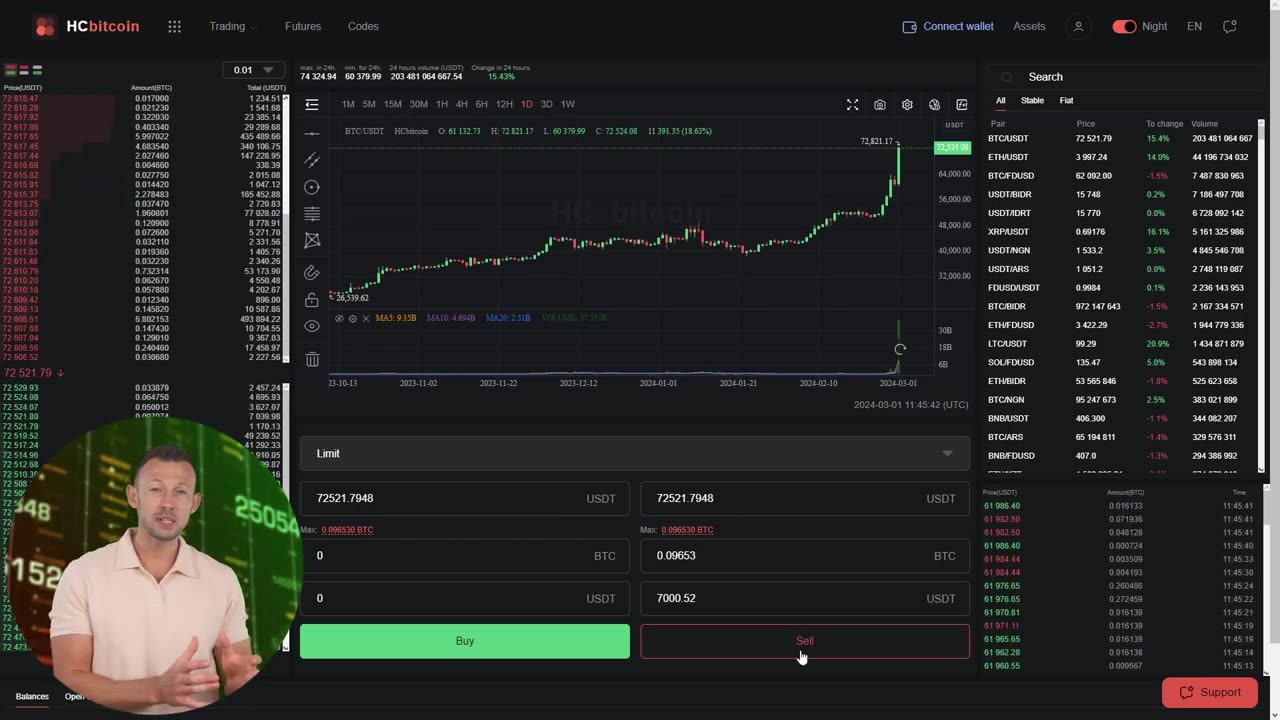Select the 4H chart timeframe
The width and height of the screenshot is (1280, 720).
point(461,104)
